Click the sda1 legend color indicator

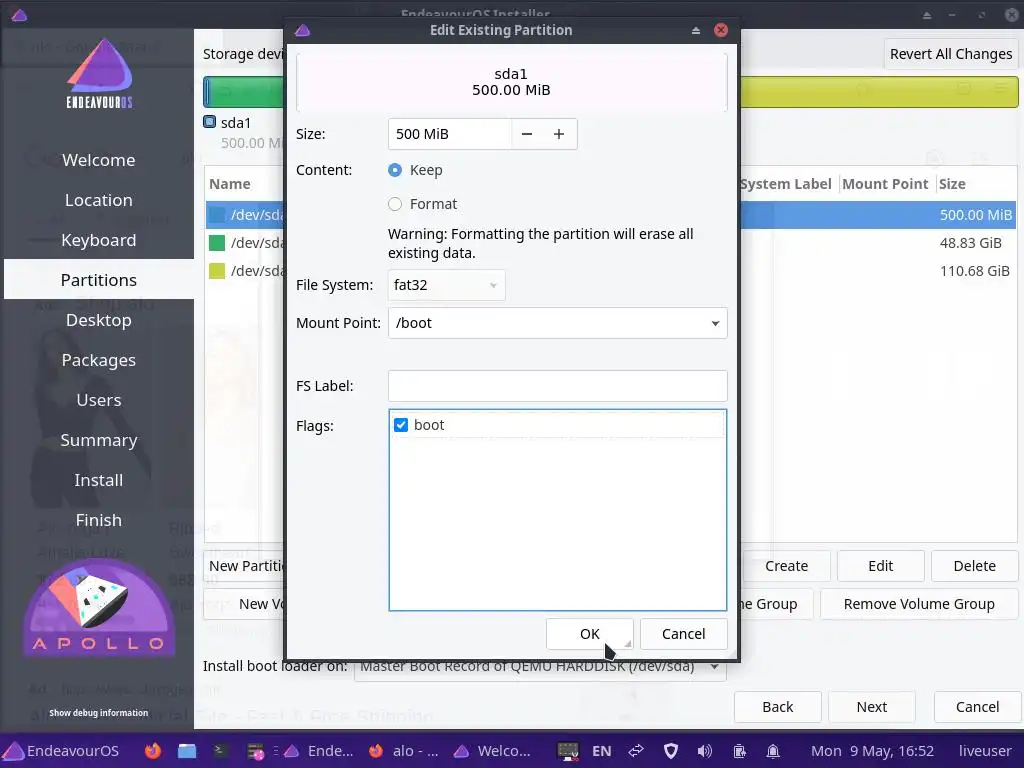click(210, 121)
